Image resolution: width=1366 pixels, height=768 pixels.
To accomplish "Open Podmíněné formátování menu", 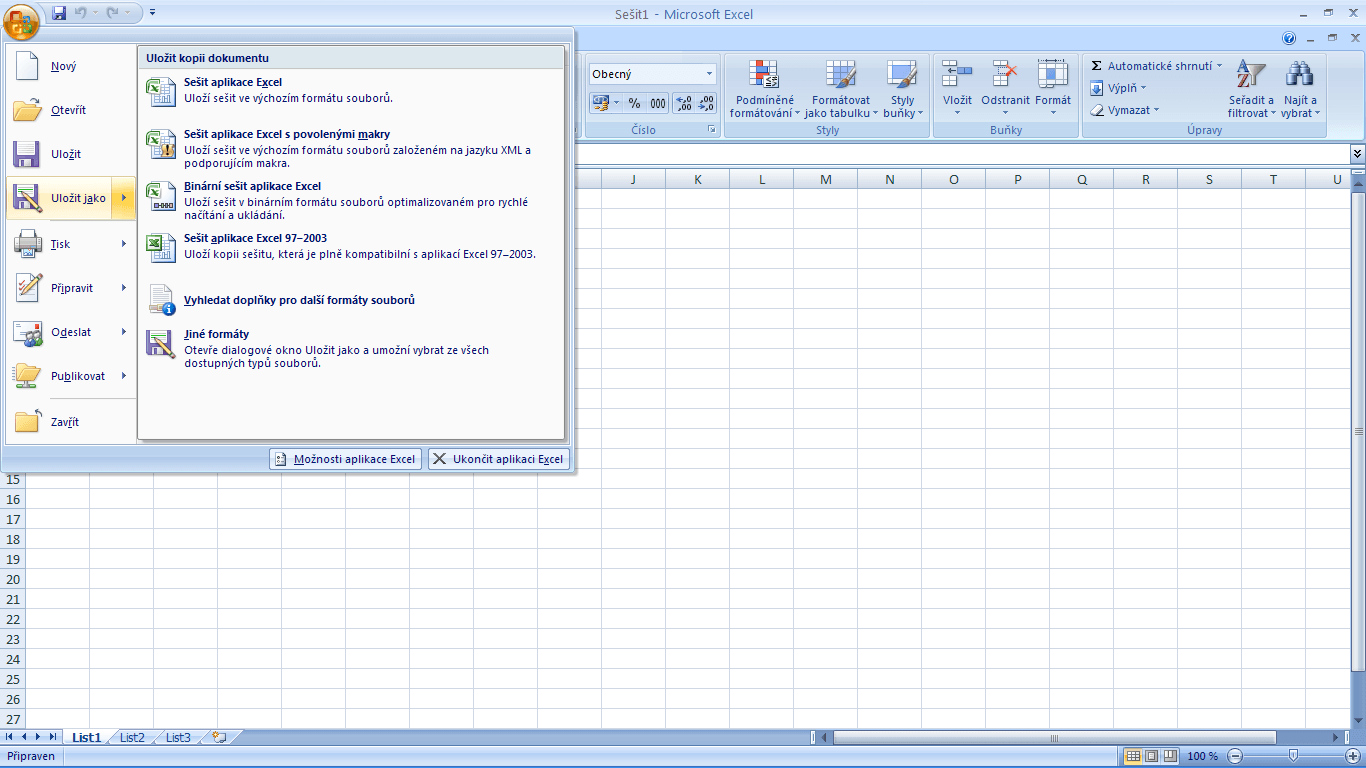I will point(765,88).
